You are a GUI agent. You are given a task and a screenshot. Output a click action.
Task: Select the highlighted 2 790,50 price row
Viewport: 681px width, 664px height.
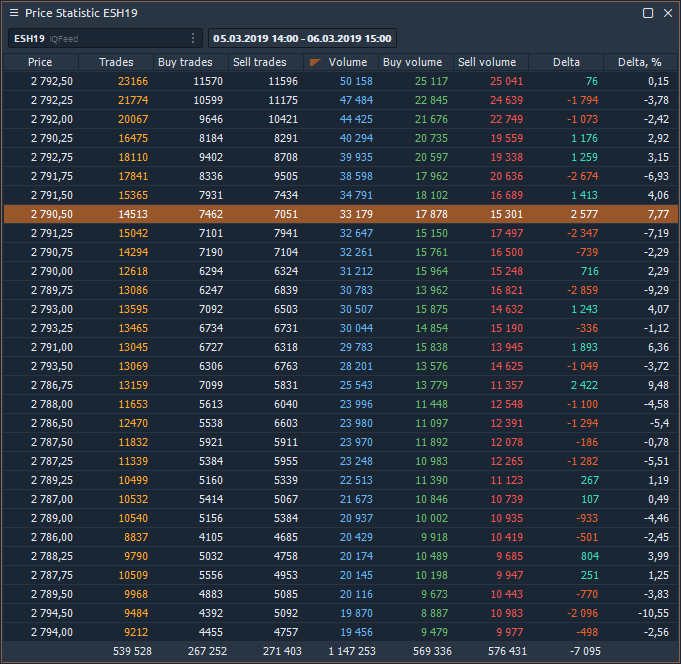pyautogui.click(x=340, y=214)
